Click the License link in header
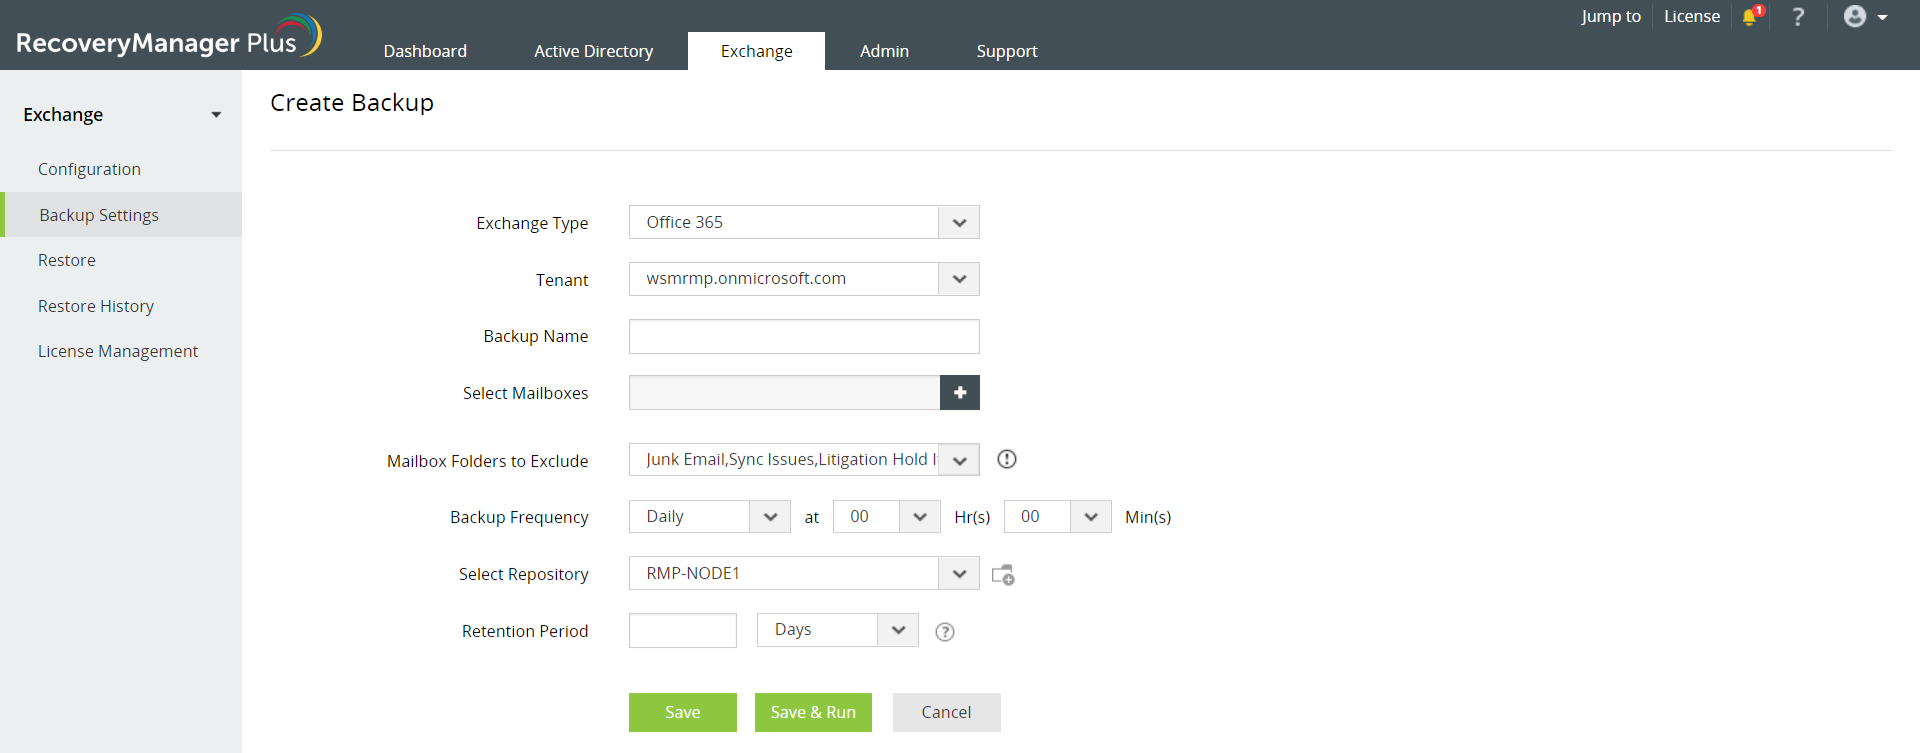The image size is (1920, 753). point(1692,16)
